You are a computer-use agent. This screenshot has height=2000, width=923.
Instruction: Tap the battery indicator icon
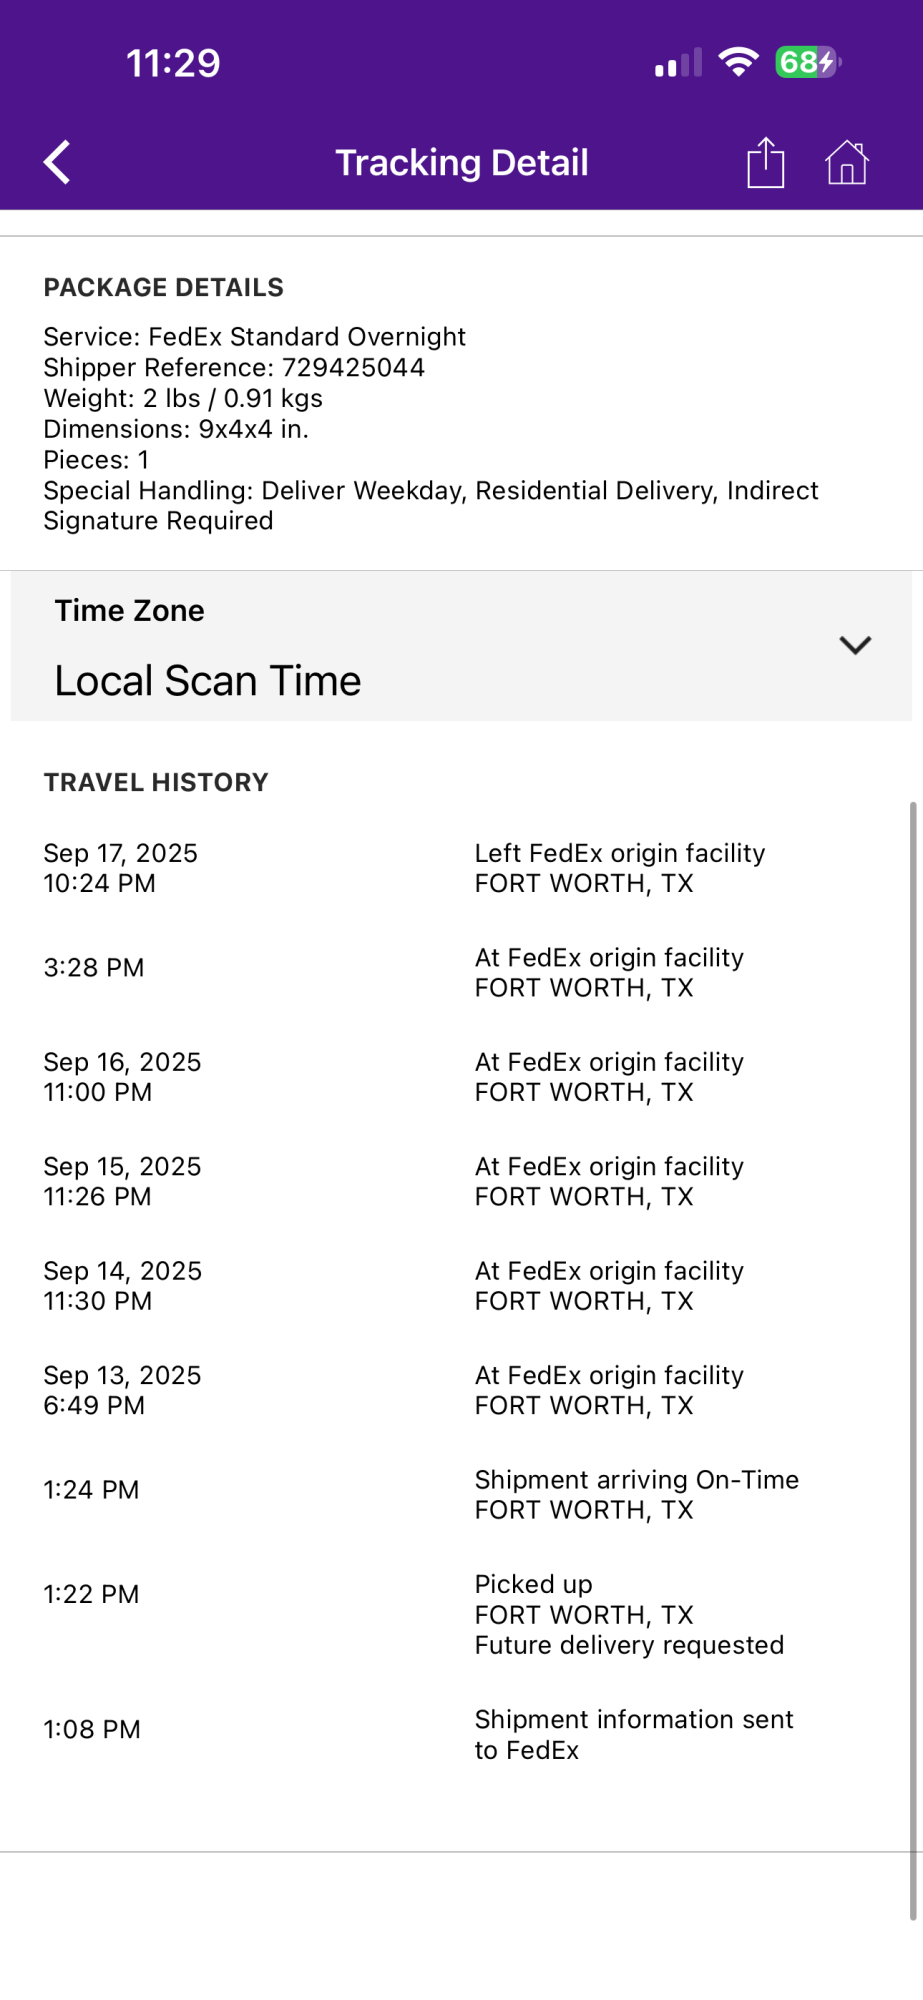click(x=807, y=62)
